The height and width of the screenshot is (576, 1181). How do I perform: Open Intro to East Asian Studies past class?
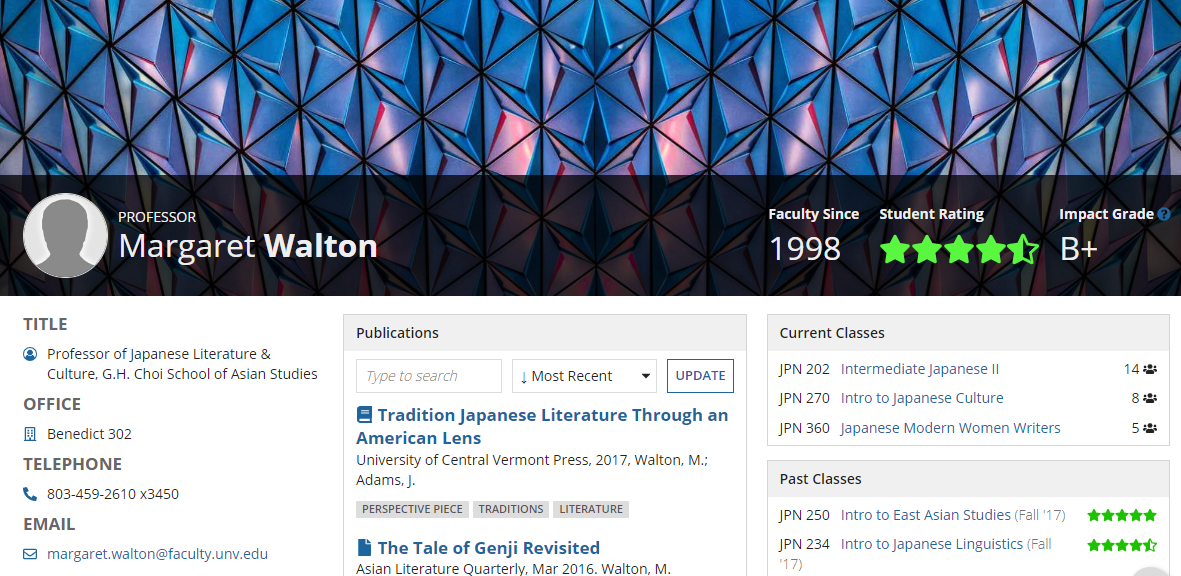tap(926, 515)
